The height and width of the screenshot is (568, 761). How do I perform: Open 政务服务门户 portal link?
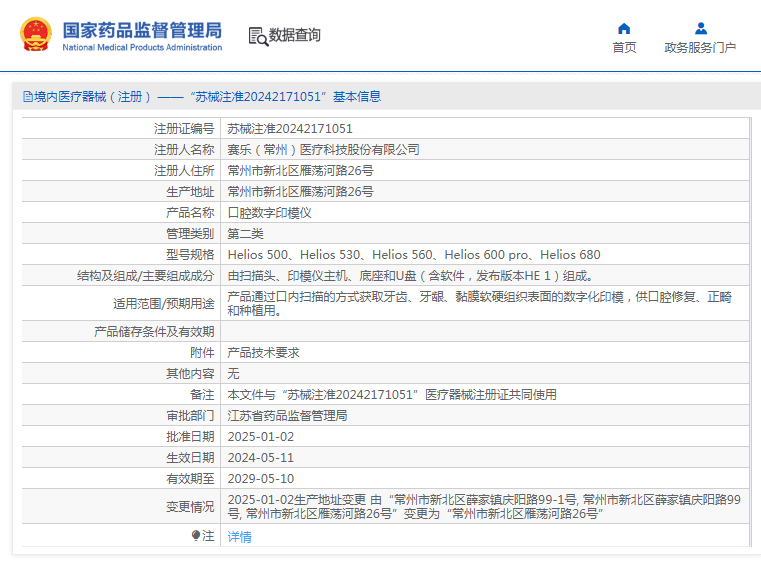[700, 48]
